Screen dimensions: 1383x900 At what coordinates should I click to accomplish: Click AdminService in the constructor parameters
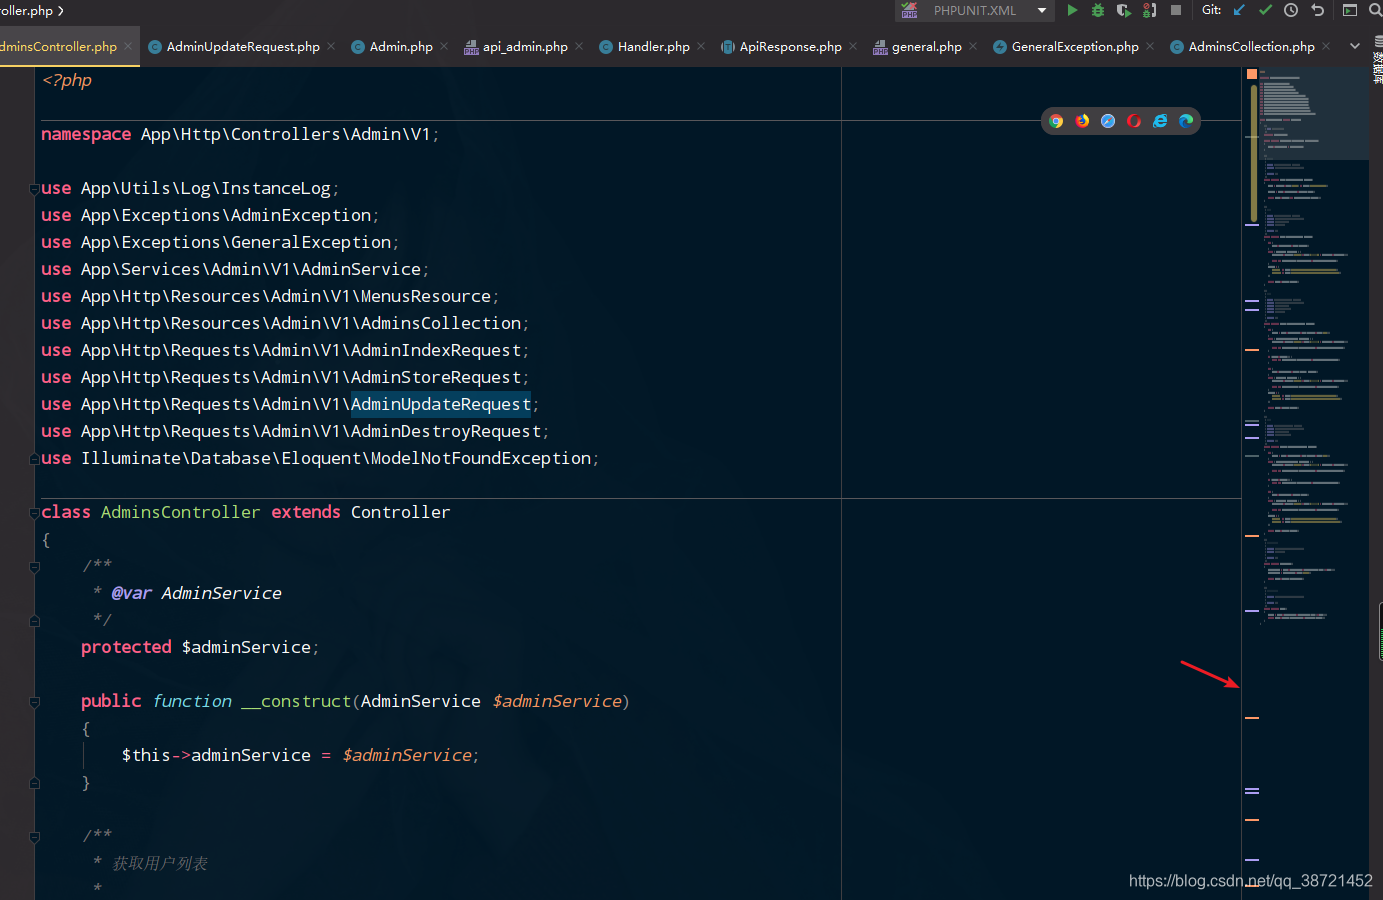pyautogui.click(x=421, y=701)
